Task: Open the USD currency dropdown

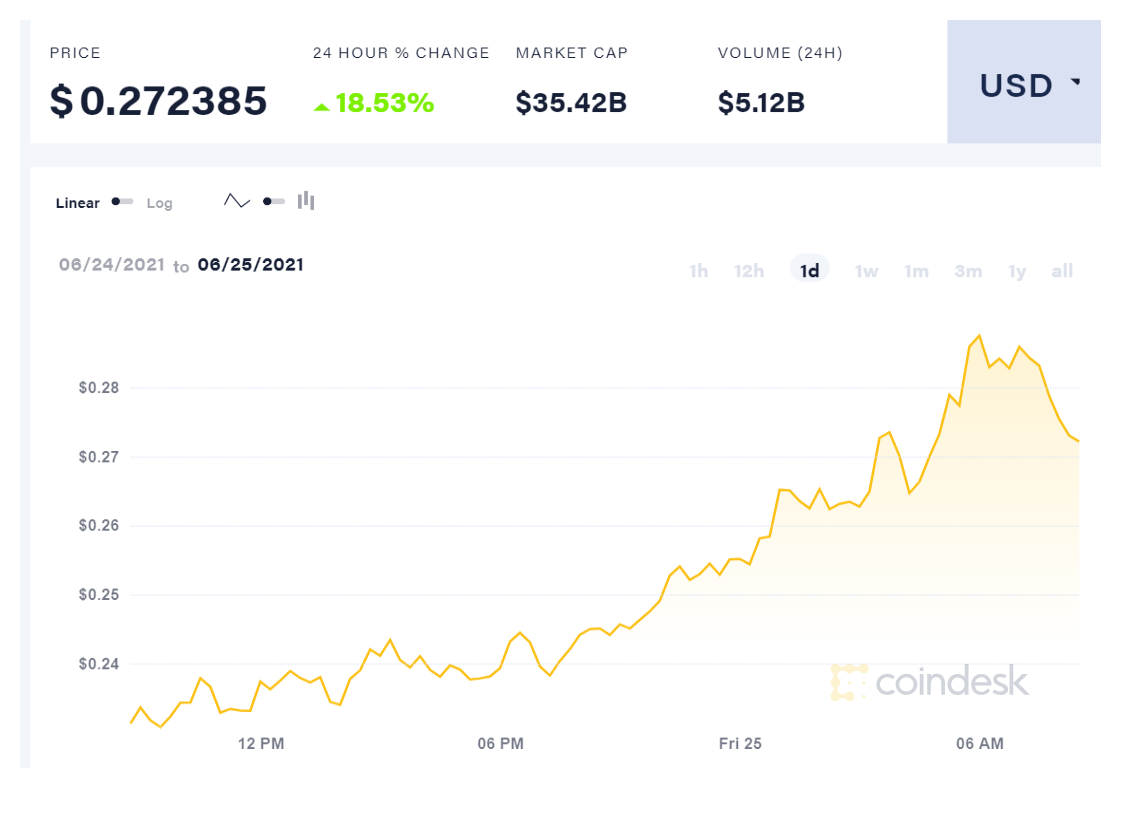Action: pyautogui.click(x=1024, y=86)
